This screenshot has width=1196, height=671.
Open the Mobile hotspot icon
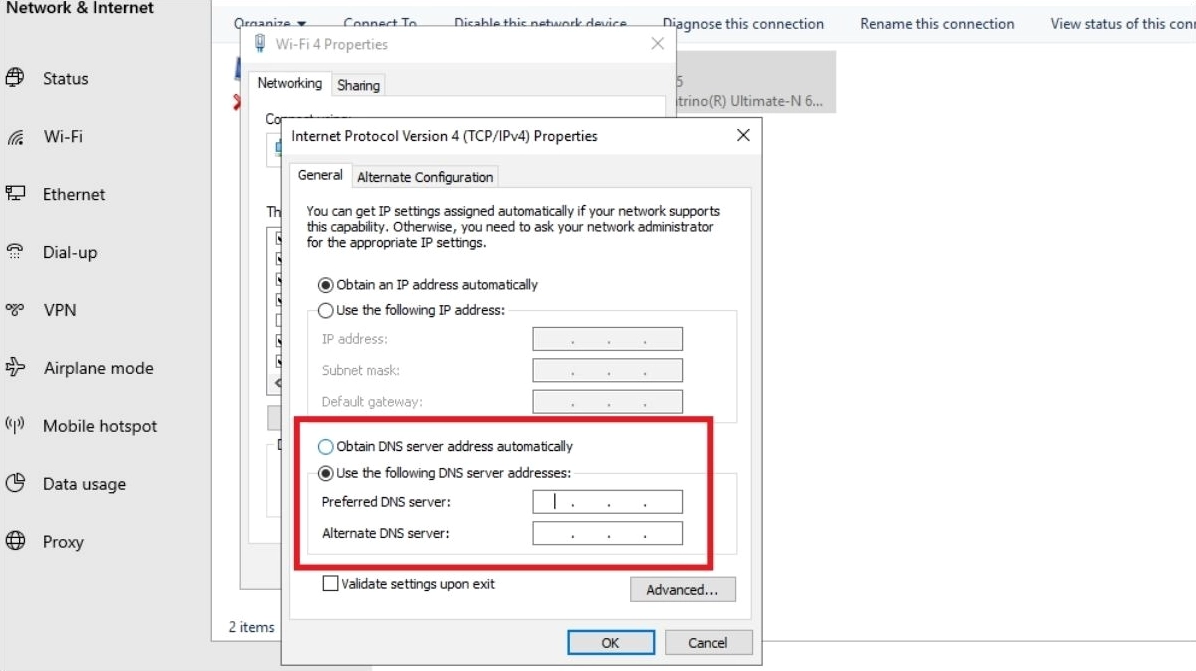point(15,426)
